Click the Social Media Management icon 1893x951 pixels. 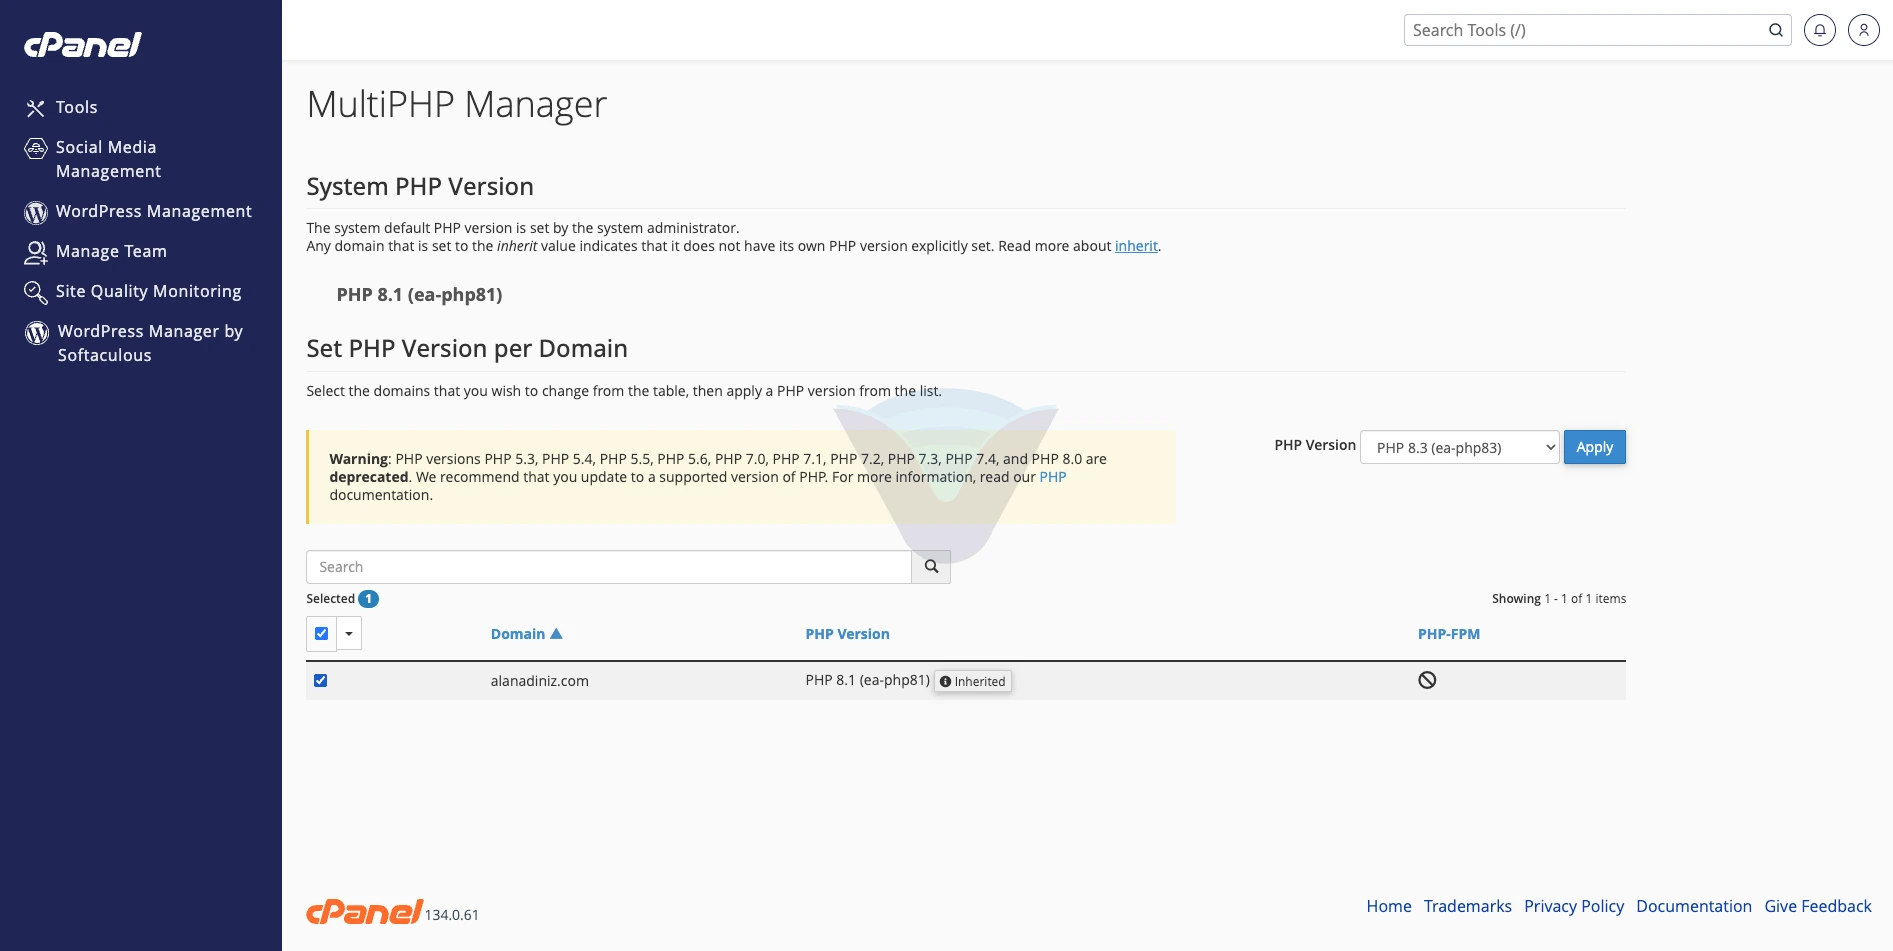pyautogui.click(x=36, y=149)
